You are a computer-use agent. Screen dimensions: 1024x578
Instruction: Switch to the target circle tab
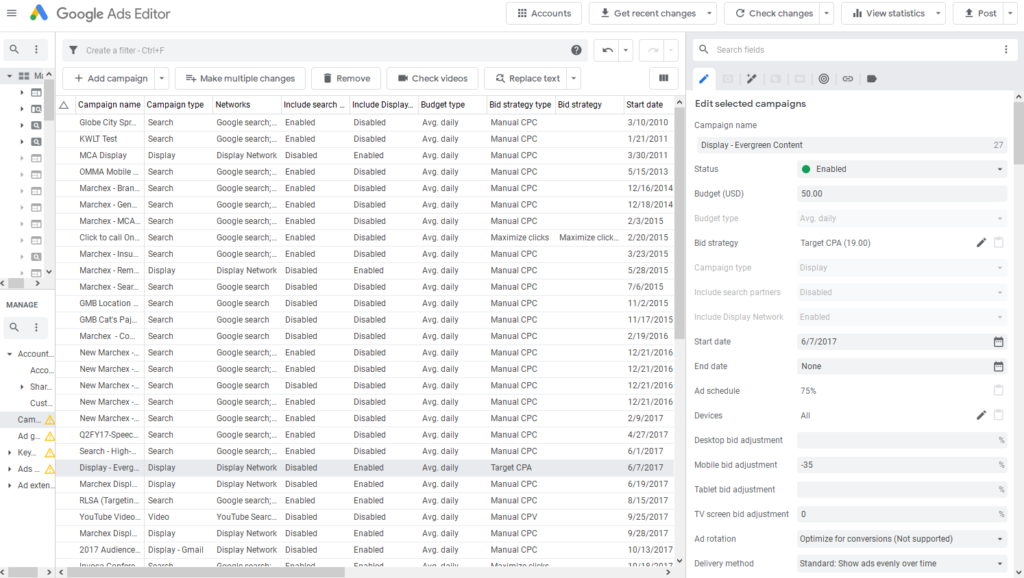824,79
